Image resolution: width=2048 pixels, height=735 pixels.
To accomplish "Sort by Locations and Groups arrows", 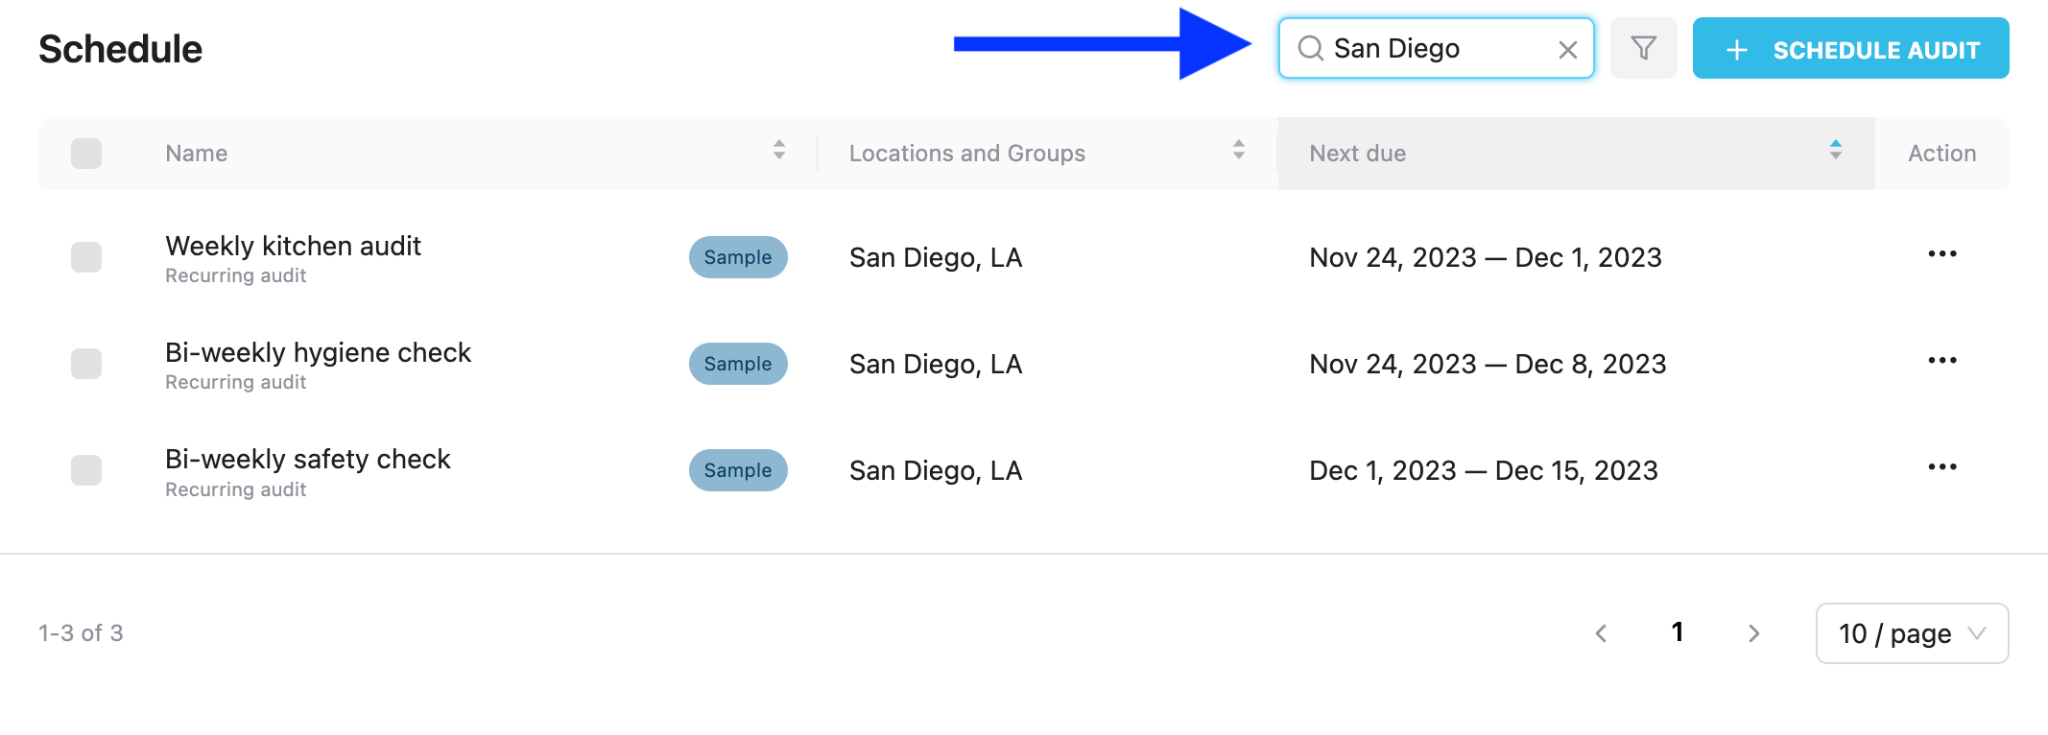I will 1238,151.
